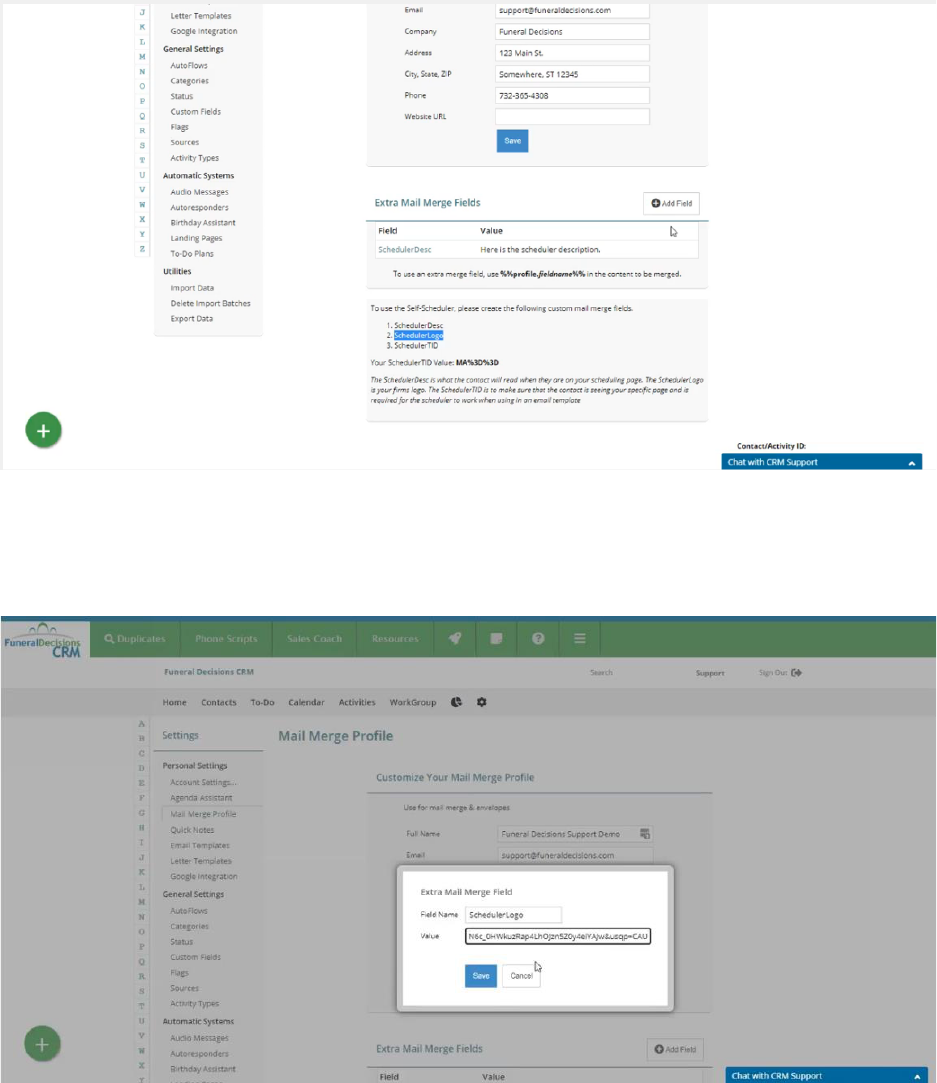Click the Sign Out arrow icon

[797, 673]
